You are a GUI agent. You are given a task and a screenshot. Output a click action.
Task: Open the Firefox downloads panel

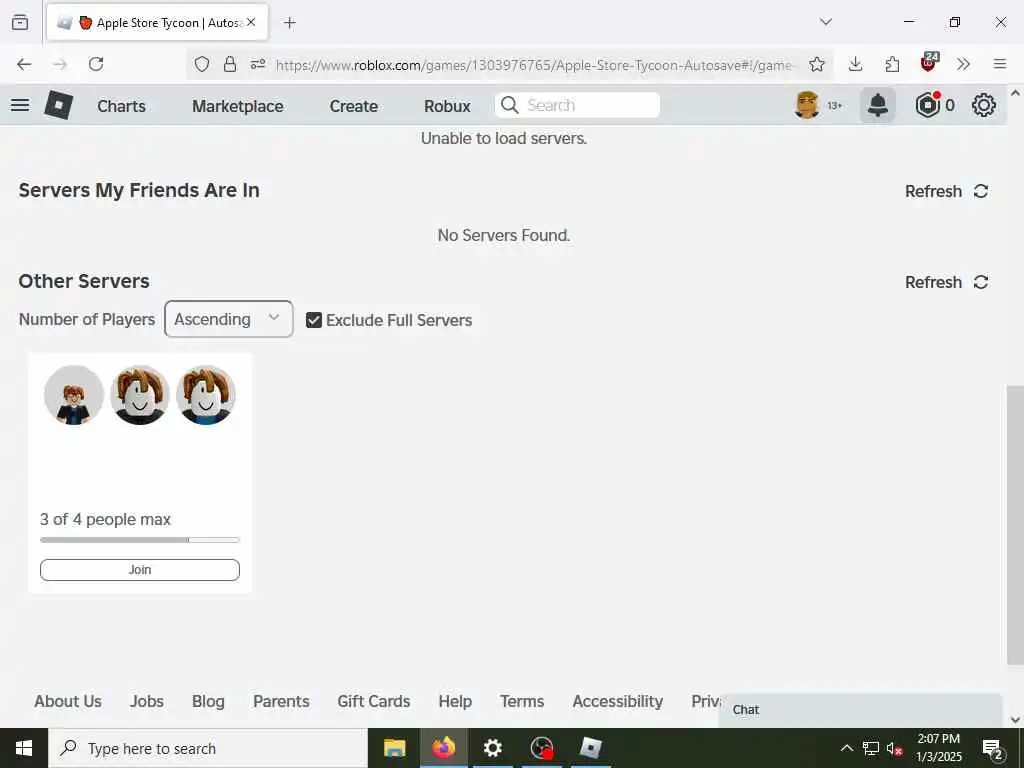click(x=856, y=64)
